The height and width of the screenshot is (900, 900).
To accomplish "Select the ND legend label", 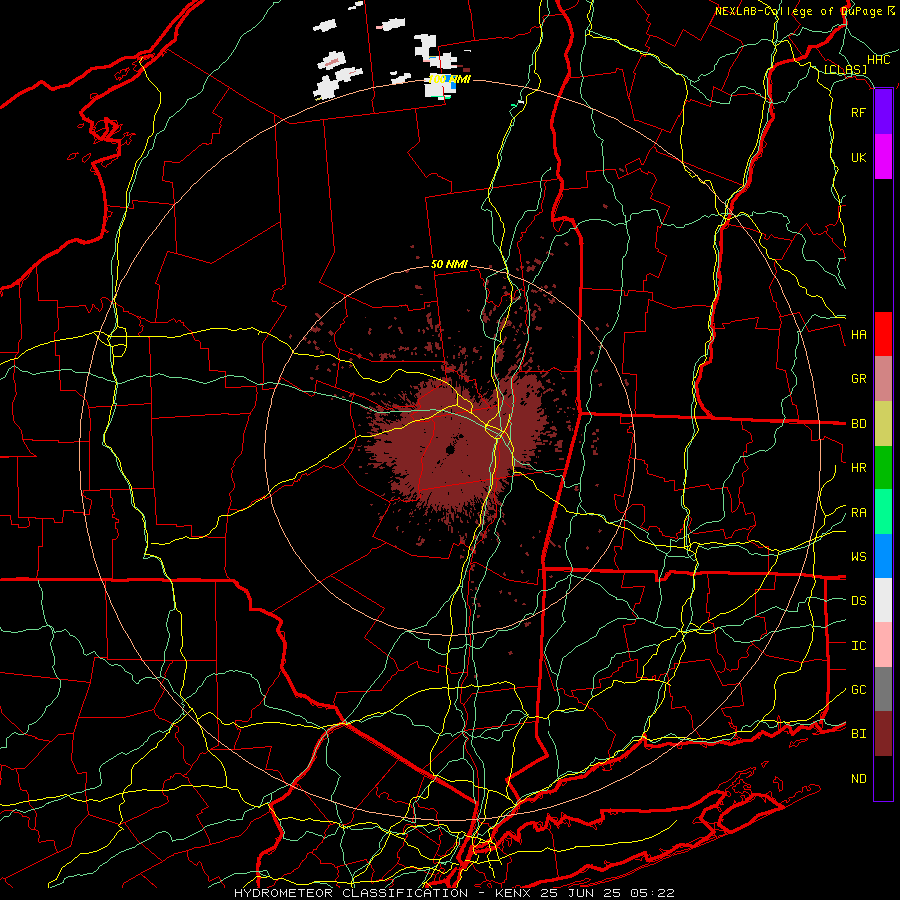I will pyautogui.click(x=858, y=779).
